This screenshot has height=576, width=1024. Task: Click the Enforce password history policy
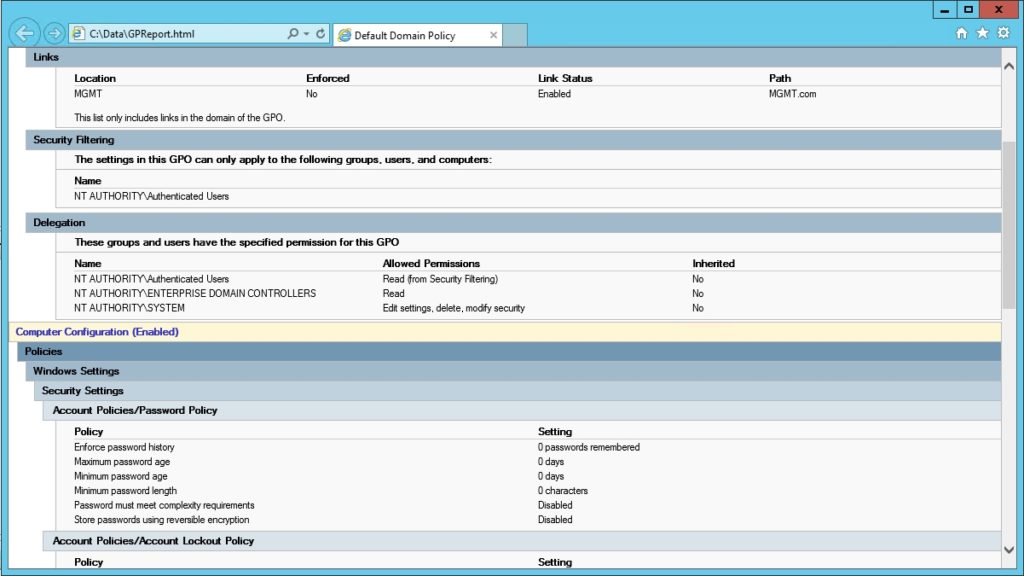pyautogui.click(x=124, y=447)
